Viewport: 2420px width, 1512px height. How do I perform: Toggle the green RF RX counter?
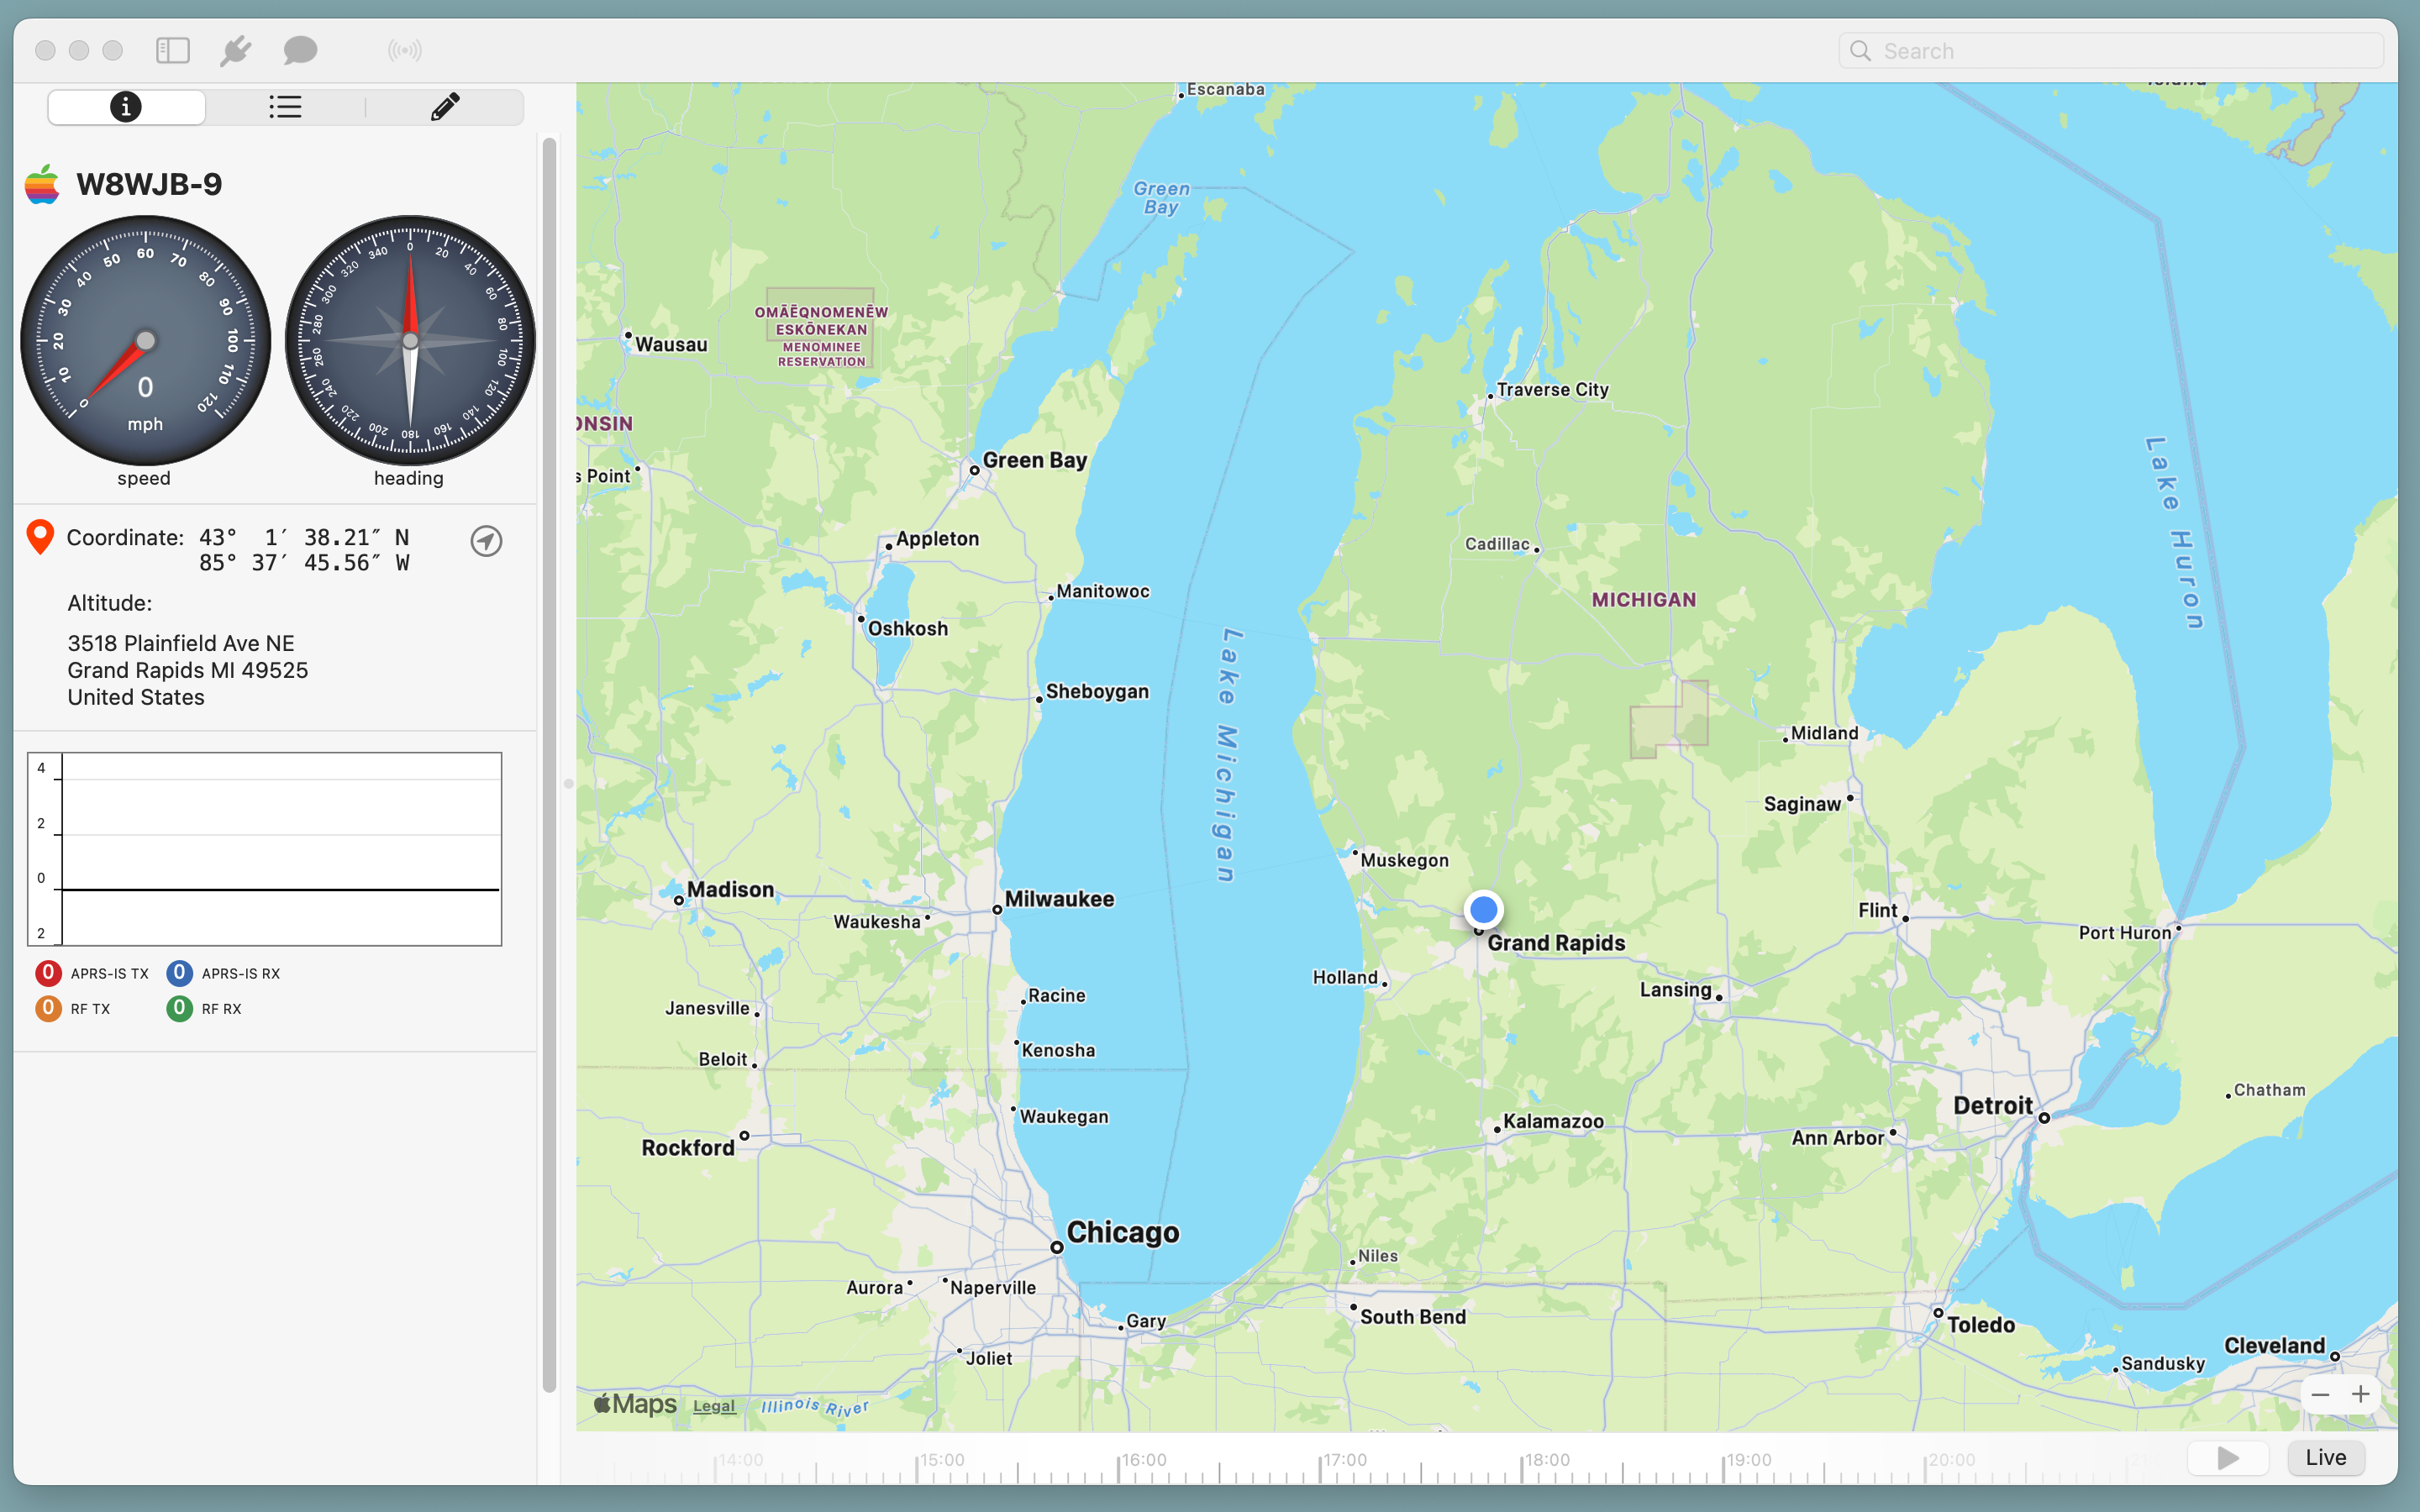(x=179, y=1008)
